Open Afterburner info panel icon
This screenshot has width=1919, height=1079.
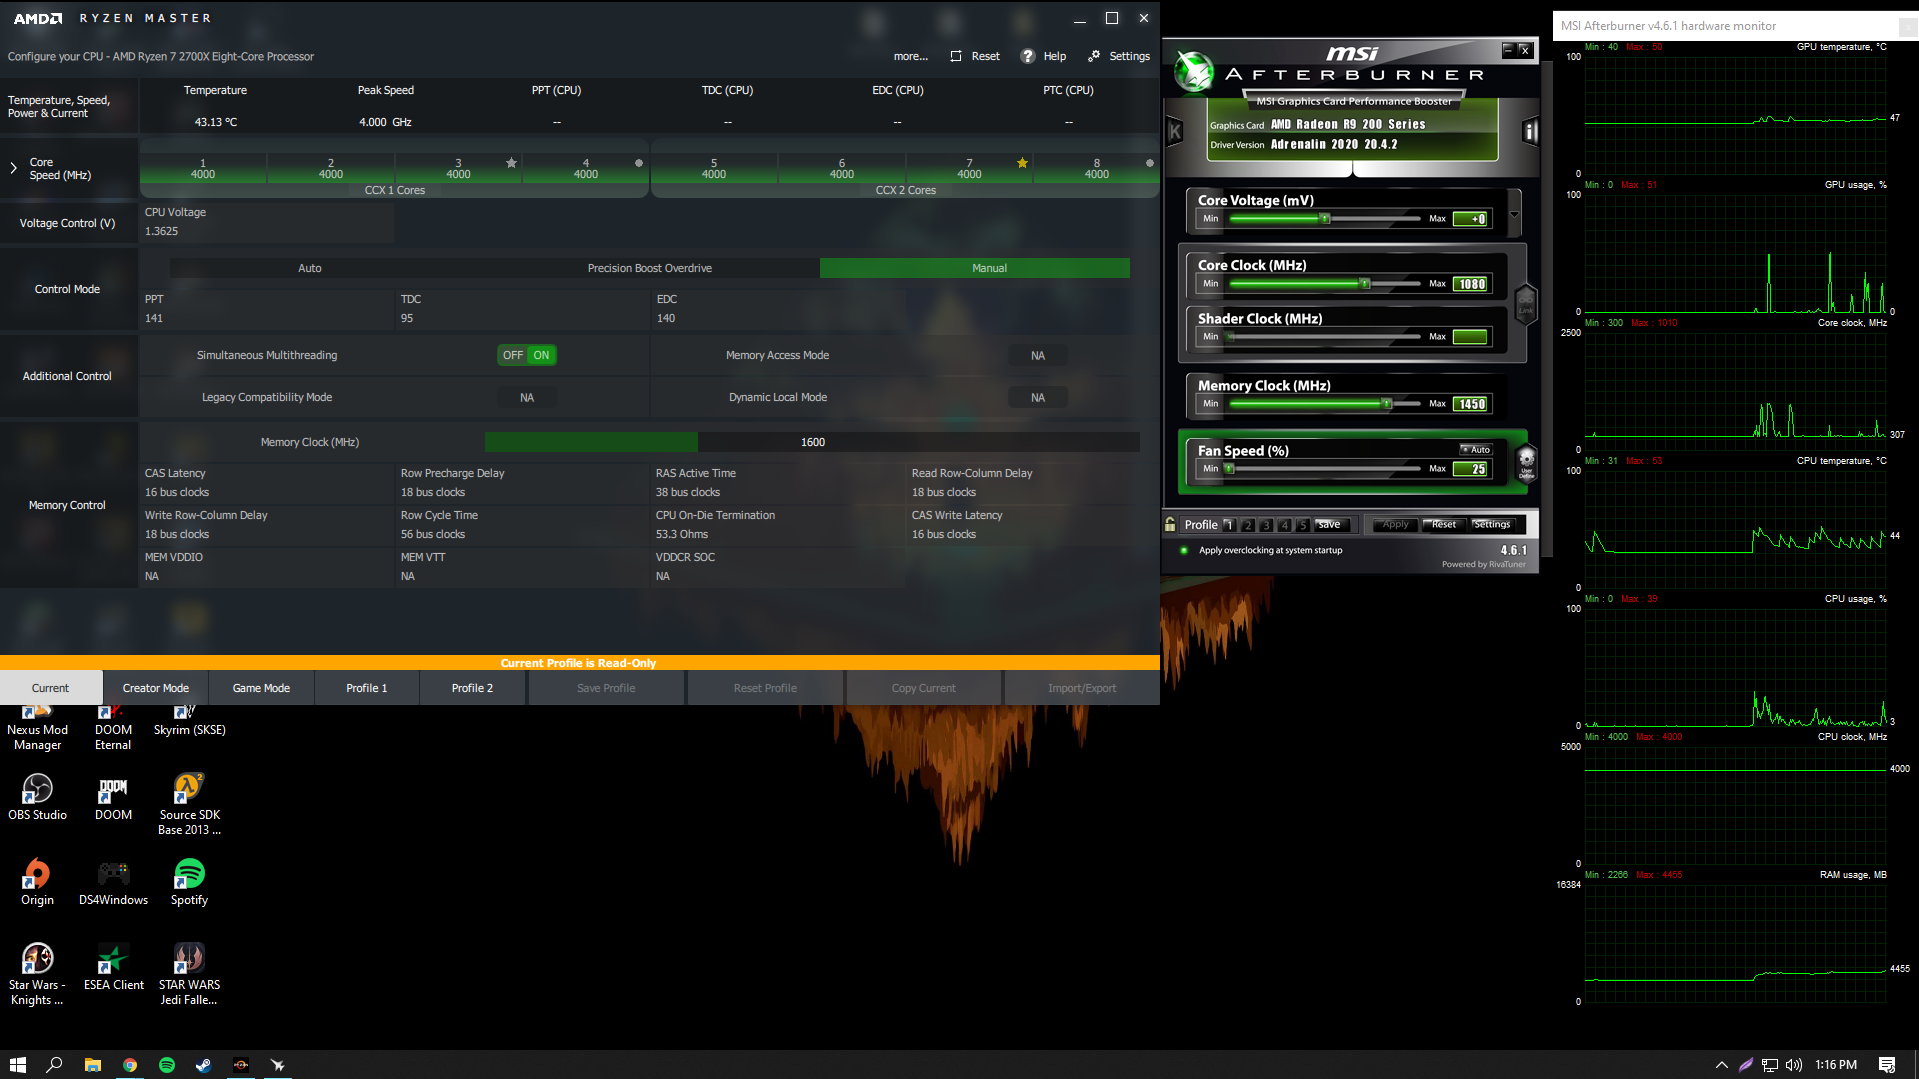click(x=1529, y=131)
